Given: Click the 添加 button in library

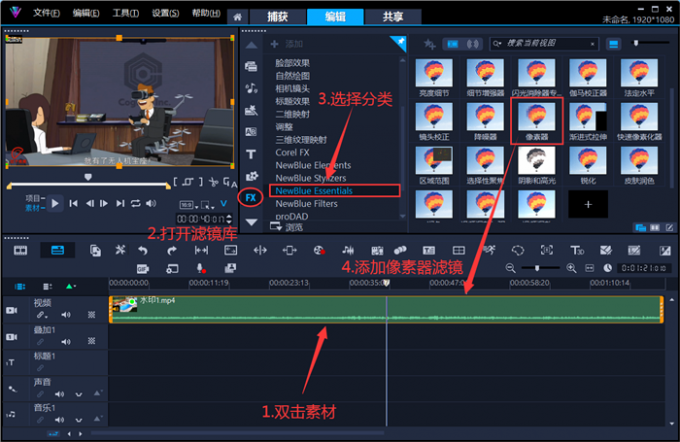Looking at the screenshot, I should pos(287,44).
